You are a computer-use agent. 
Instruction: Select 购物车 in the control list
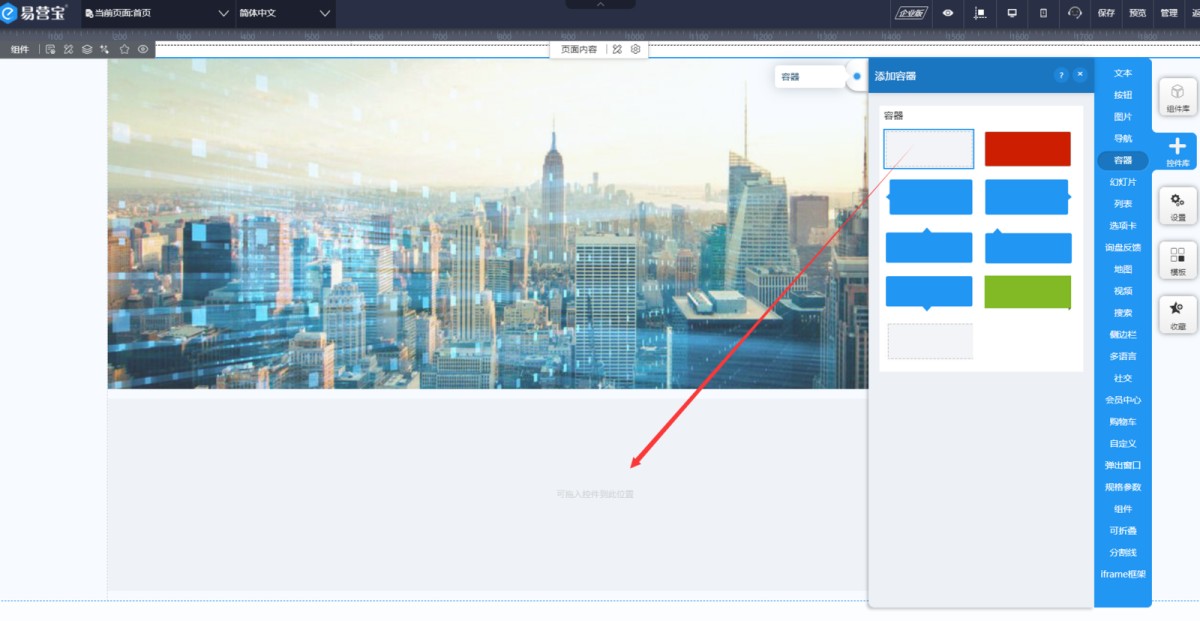(1123, 422)
